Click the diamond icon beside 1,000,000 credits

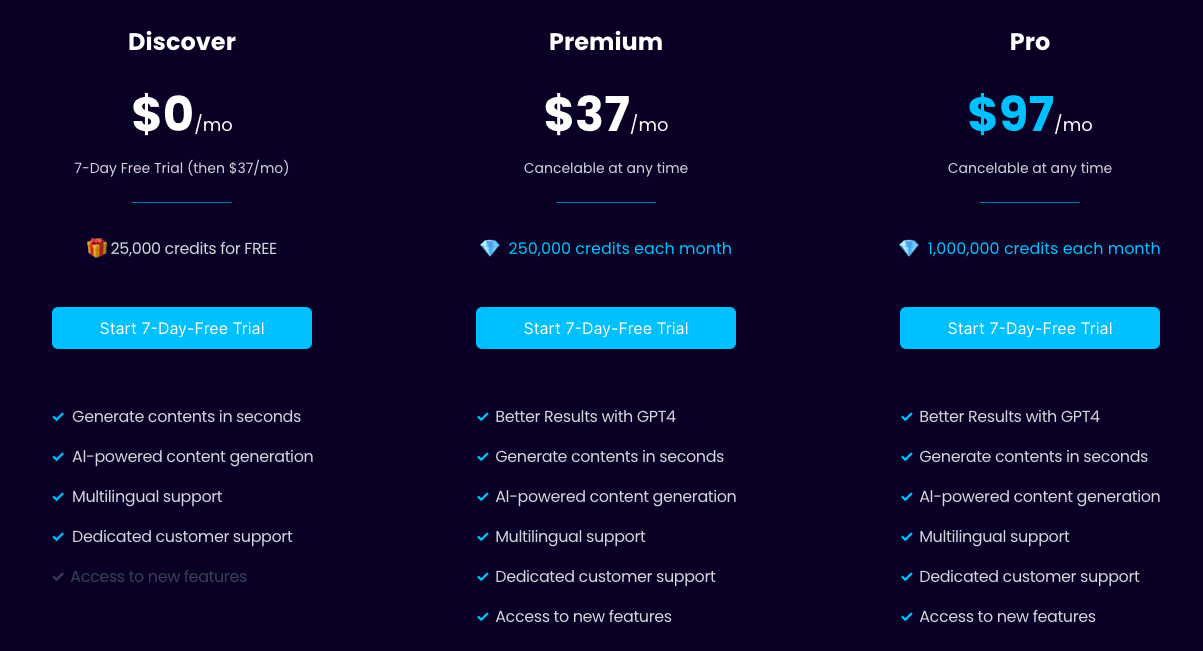click(x=908, y=248)
